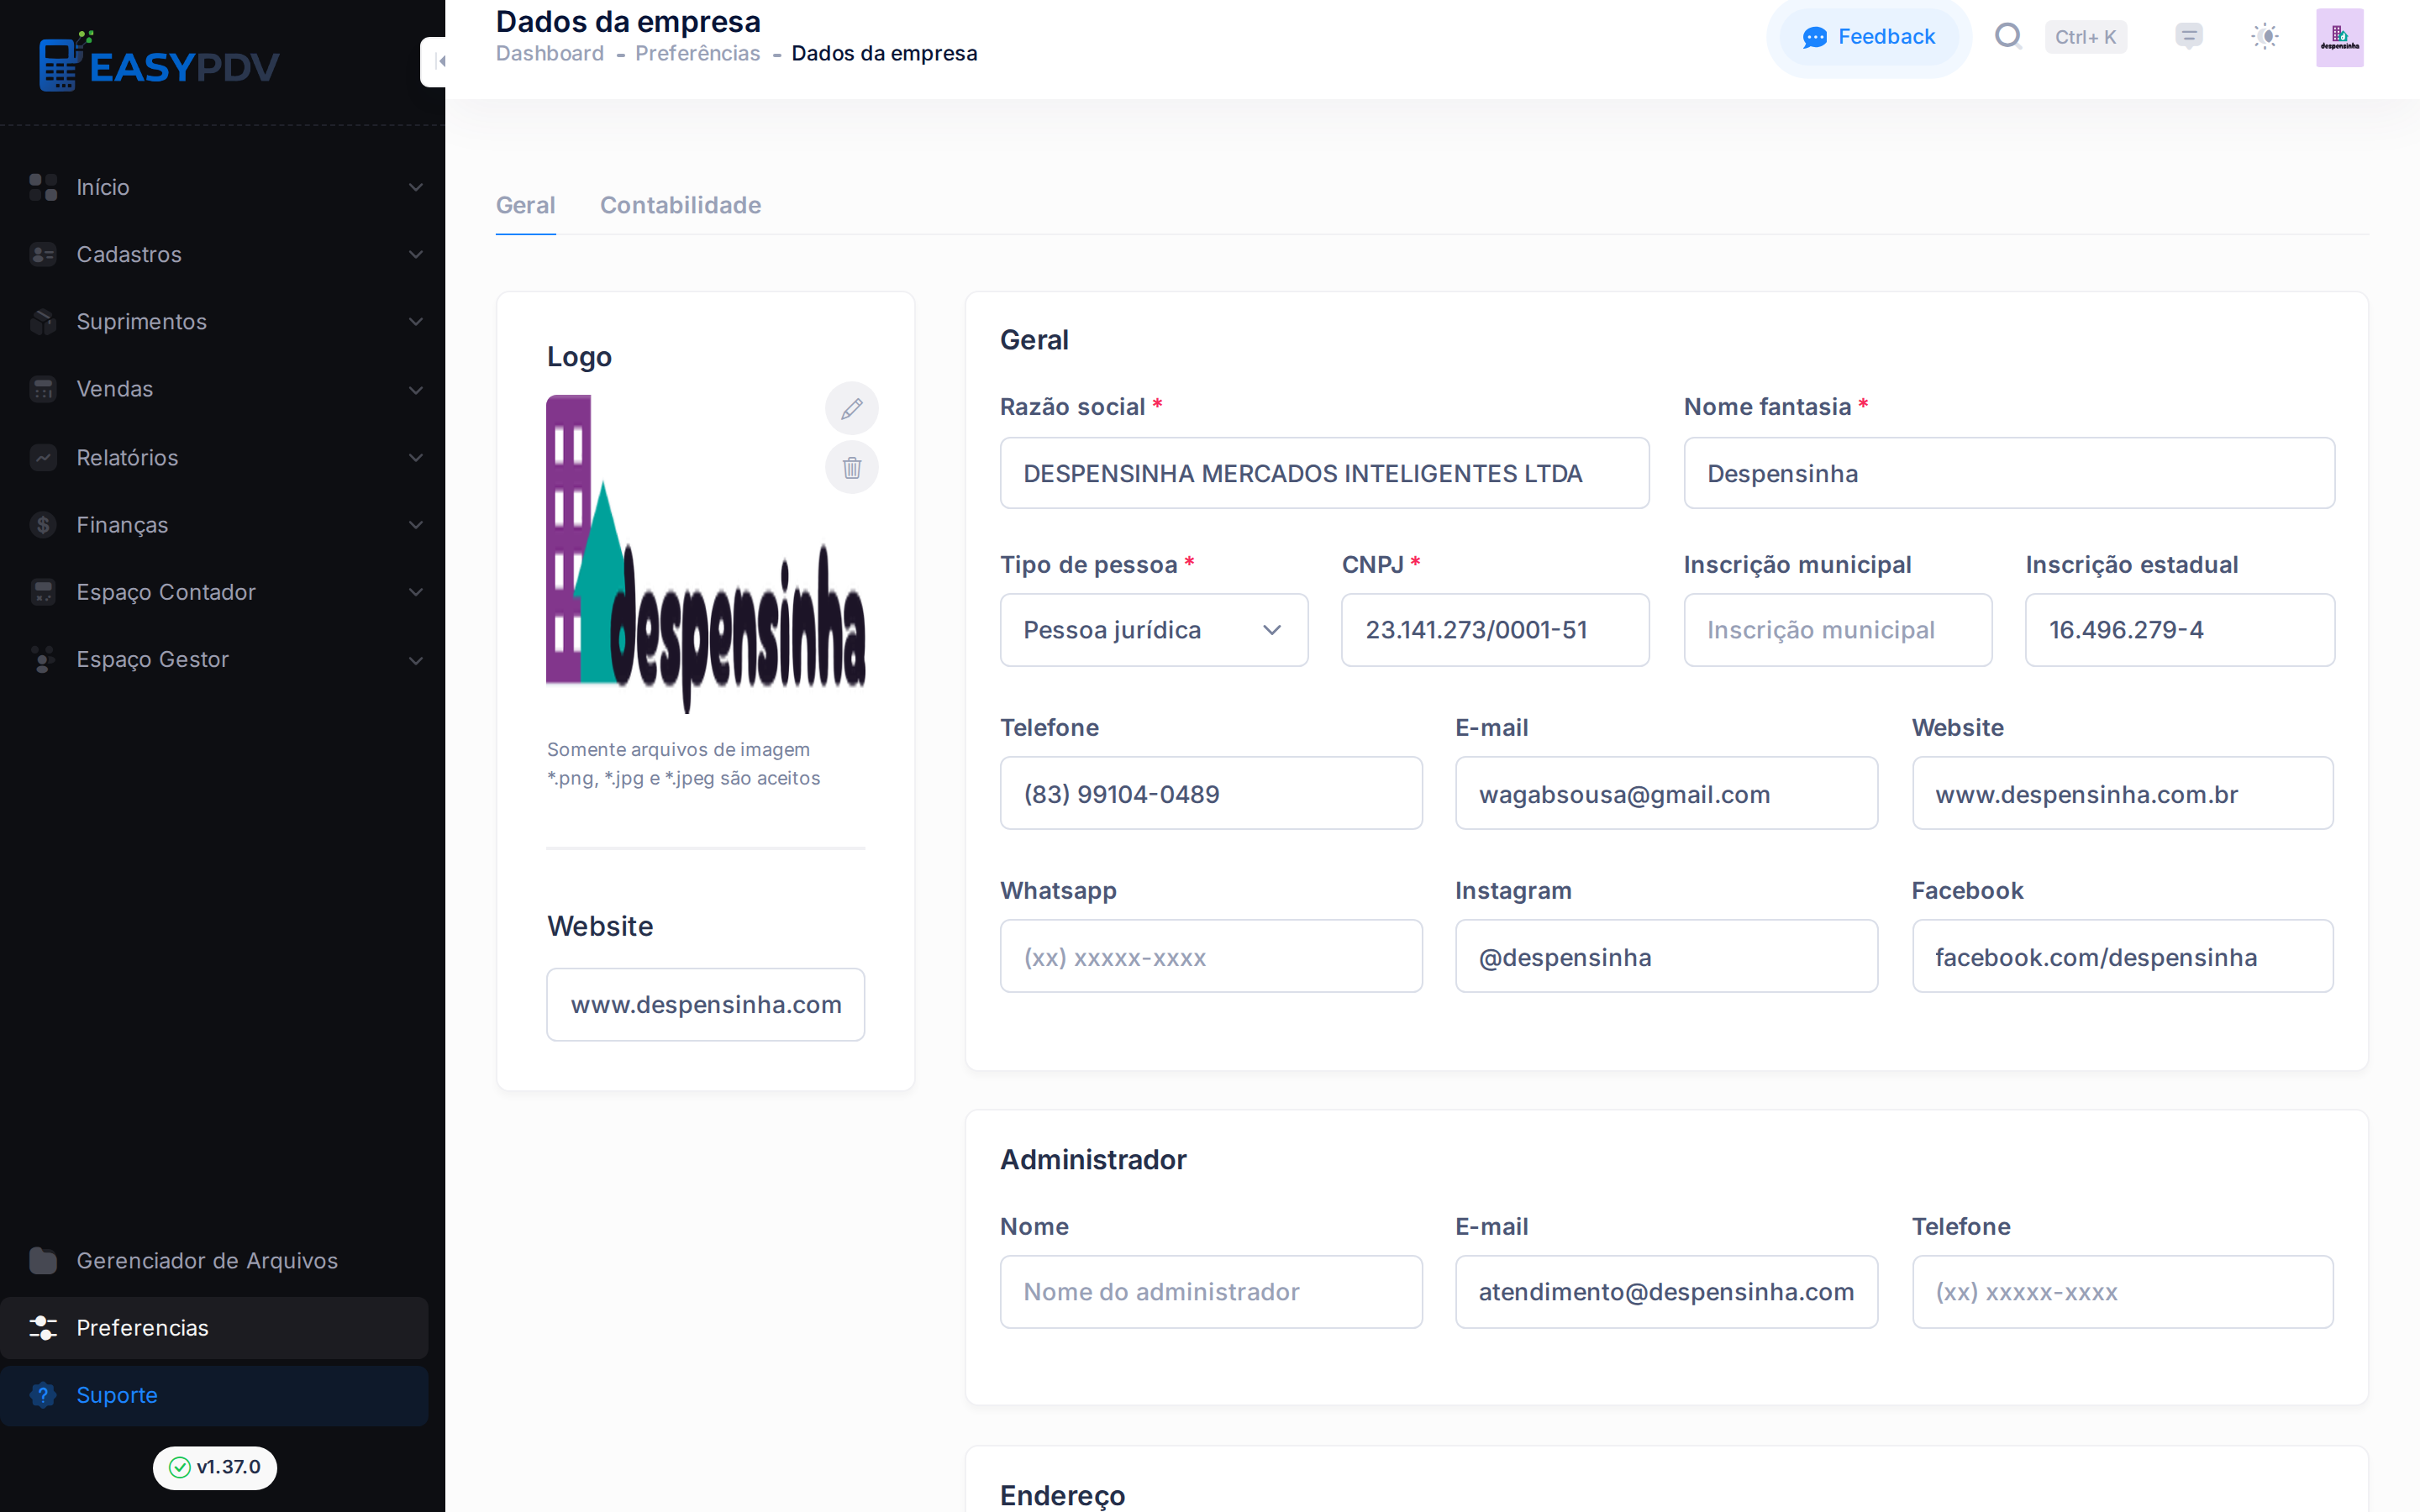The image size is (2420, 1512).
Task: Click the Feedback chat bubble icon
Action: click(x=1815, y=38)
